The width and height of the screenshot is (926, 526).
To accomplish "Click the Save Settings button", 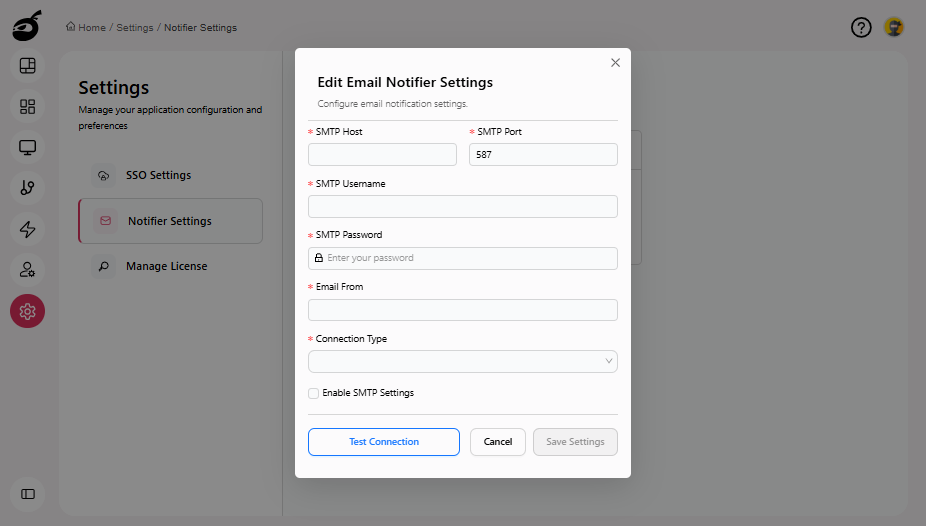I will [x=575, y=442].
